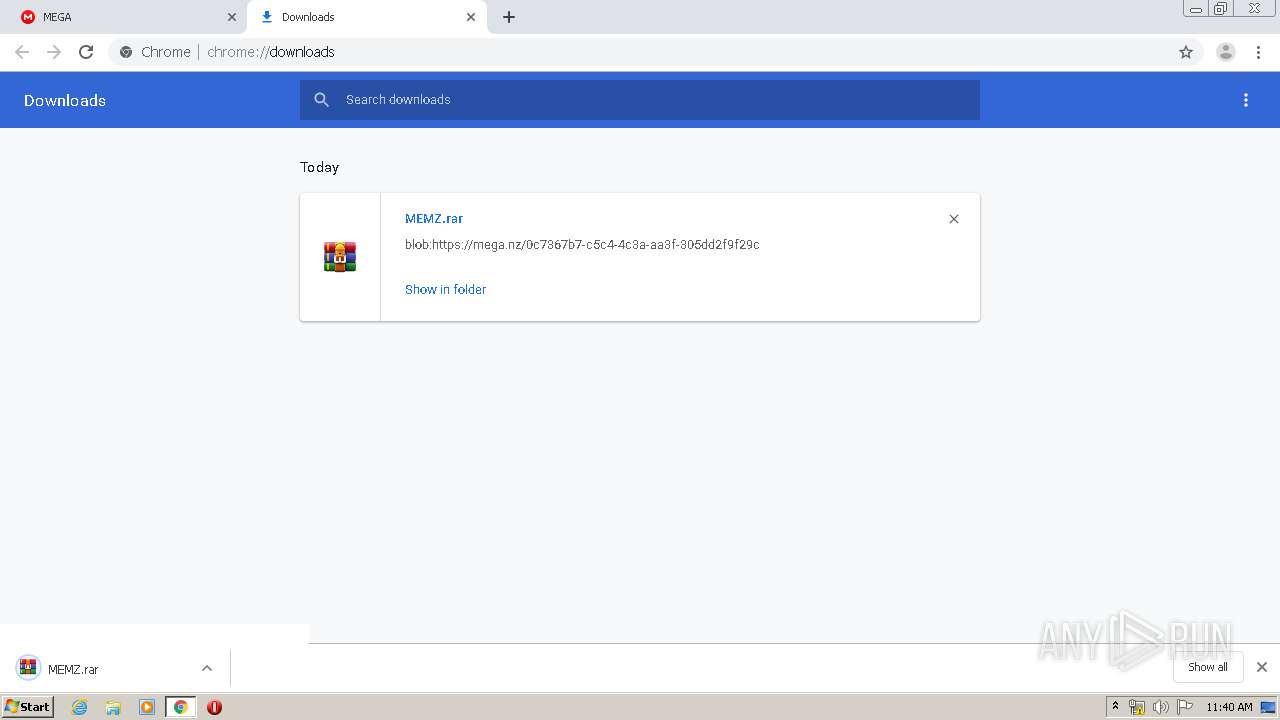
Task: Open the Action Center flag icon
Action: tap(1185, 707)
